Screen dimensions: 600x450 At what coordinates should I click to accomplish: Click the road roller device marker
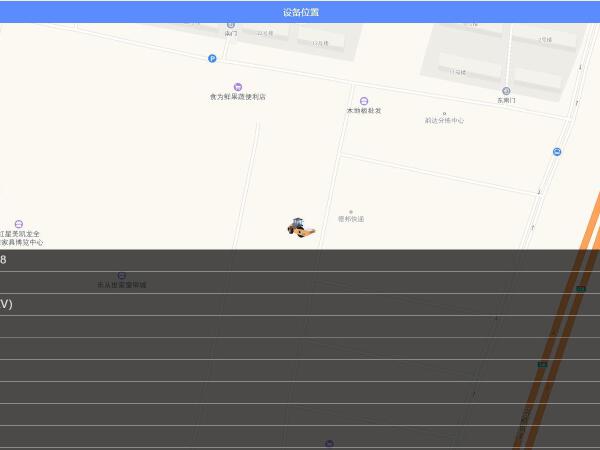click(300, 228)
